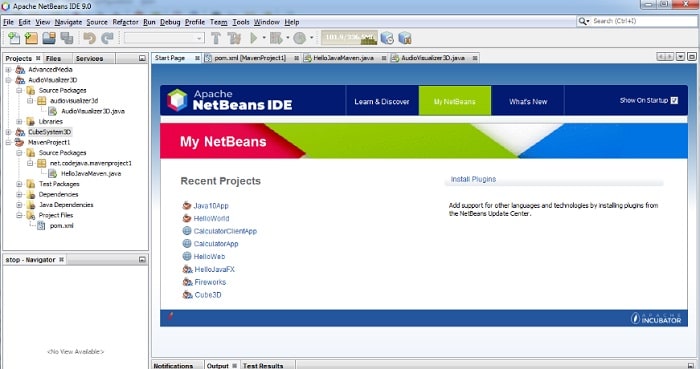Click the green Run Project icon

(254, 38)
